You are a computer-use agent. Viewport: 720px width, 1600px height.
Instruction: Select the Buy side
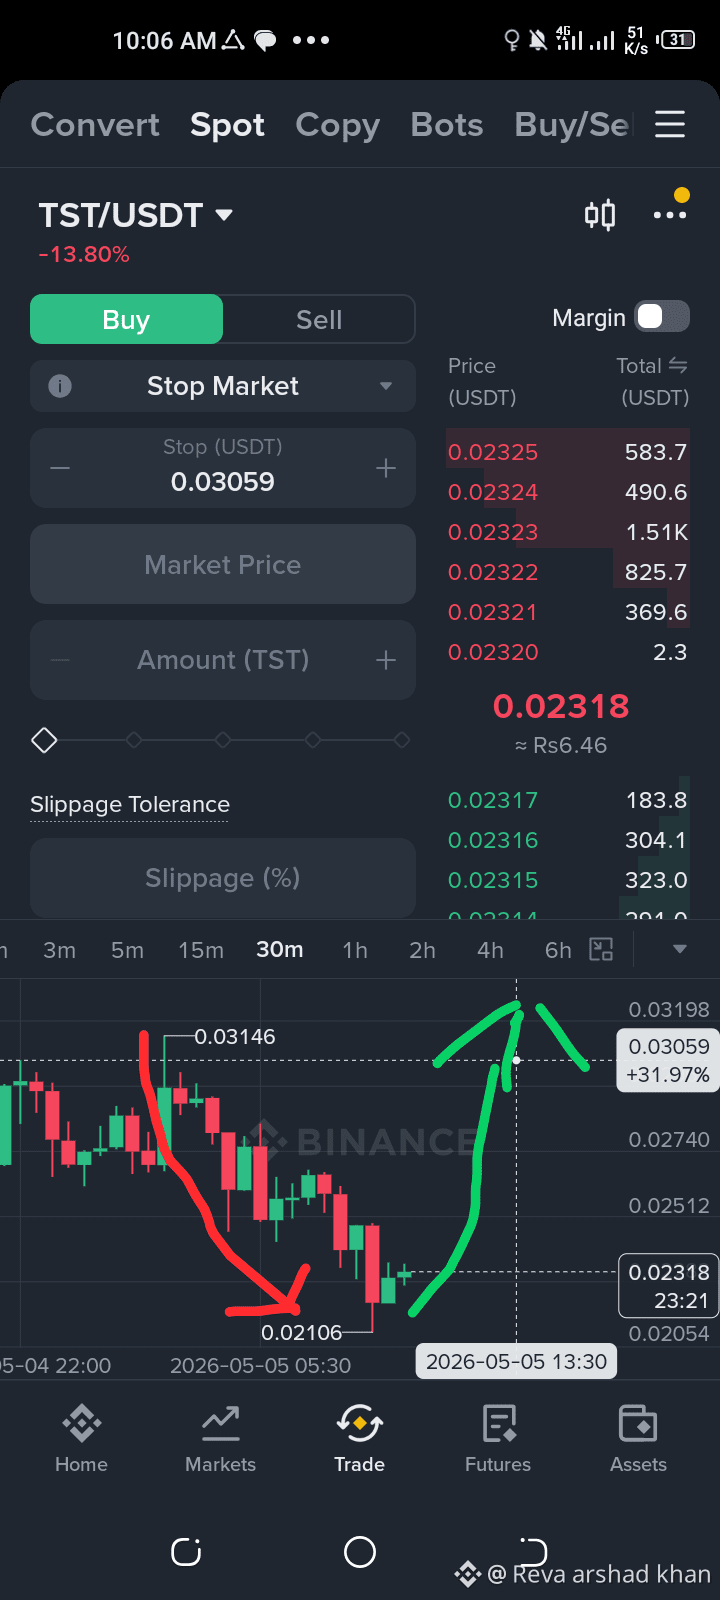(x=126, y=319)
